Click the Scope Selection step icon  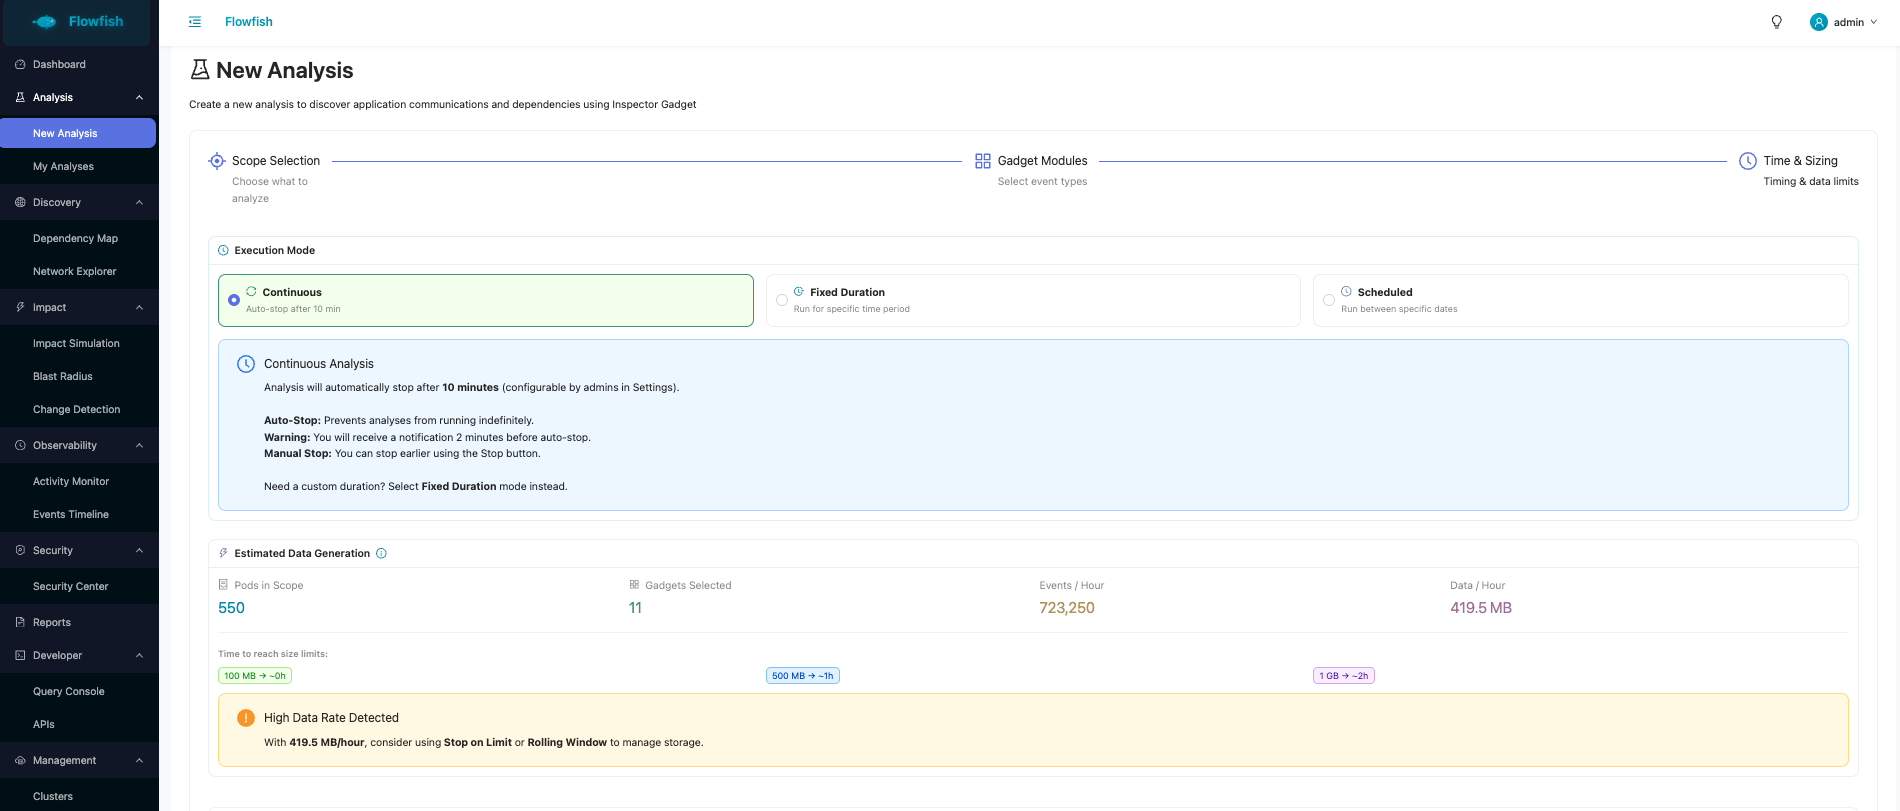(216, 161)
